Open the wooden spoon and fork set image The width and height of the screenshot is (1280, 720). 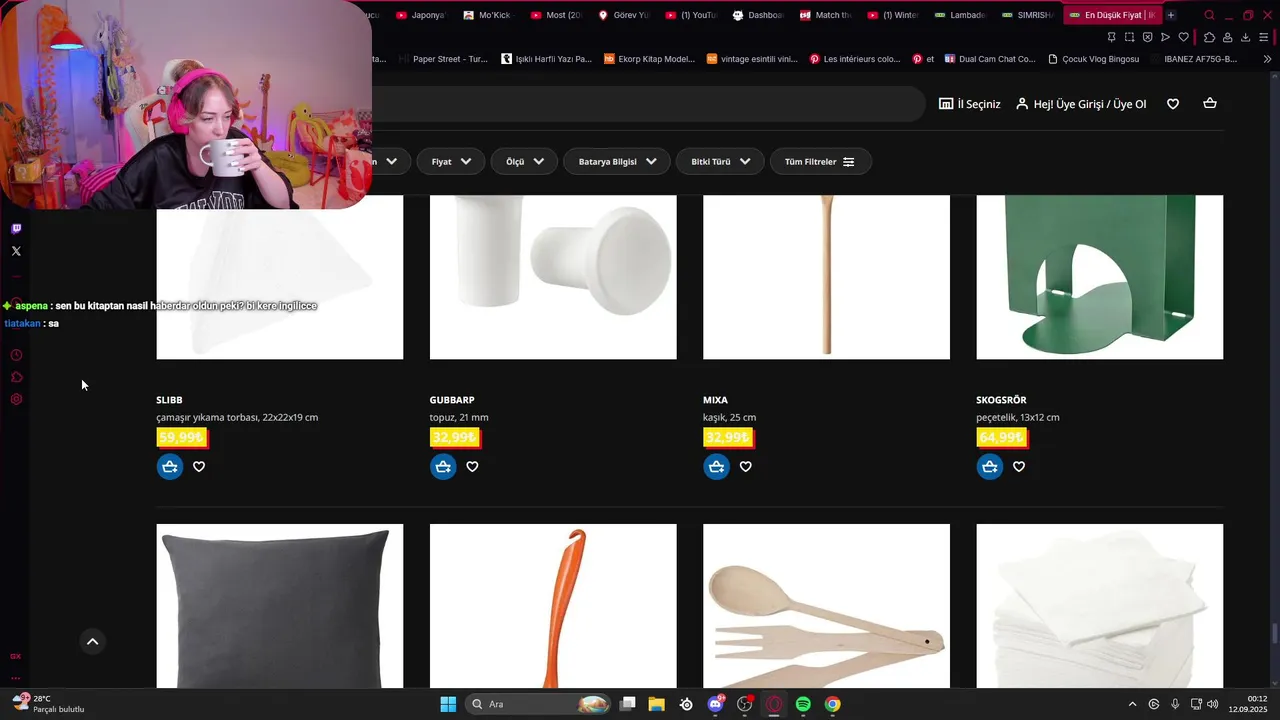click(826, 606)
